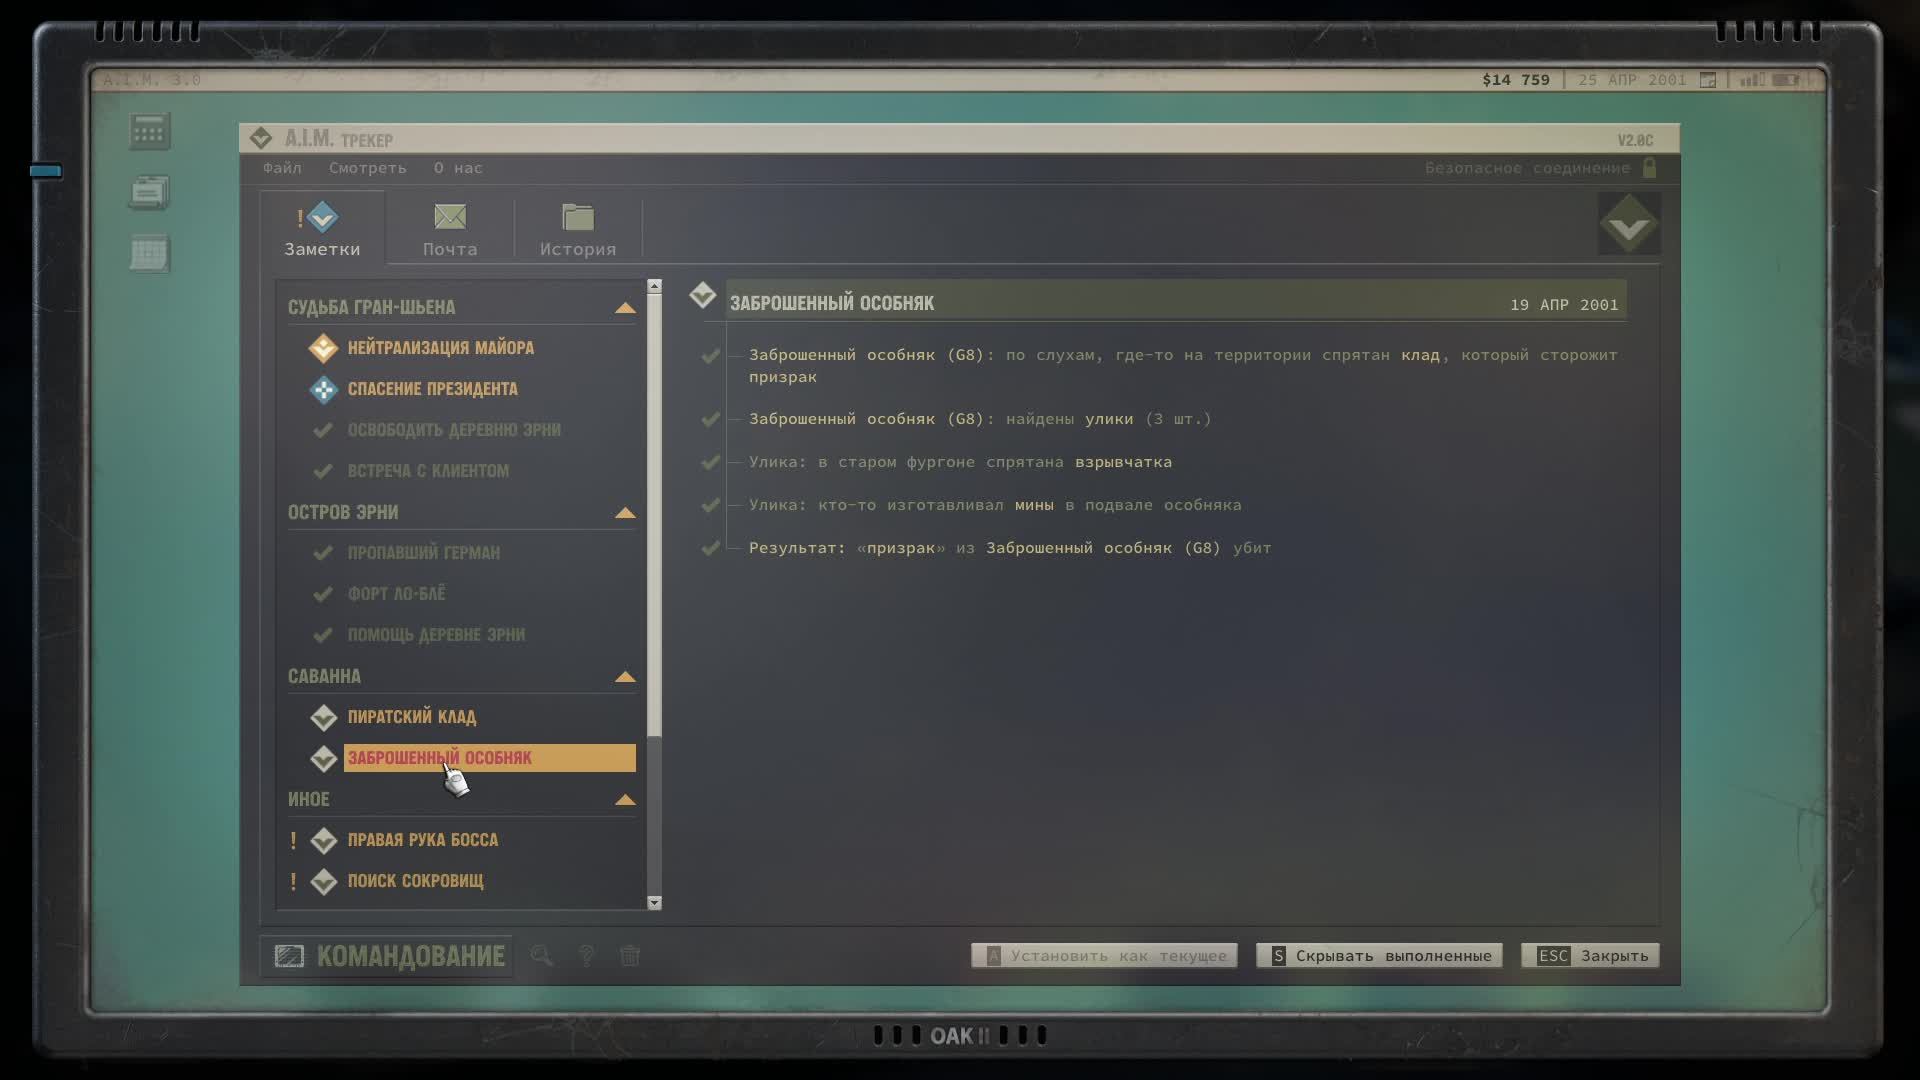Click the calendar icon beside the date in the top bar
The height and width of the screenshot is (1080, 1920).
[1708, 80]
